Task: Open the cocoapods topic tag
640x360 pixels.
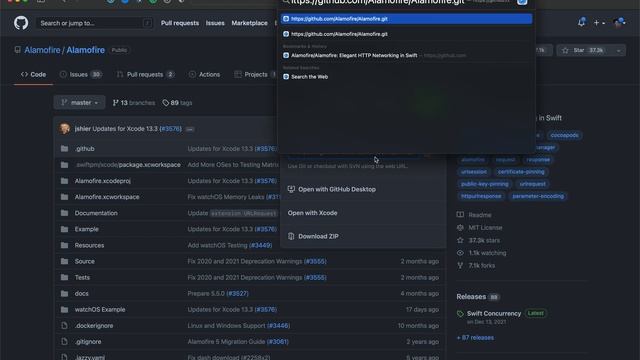Action: tap(564, 135)
